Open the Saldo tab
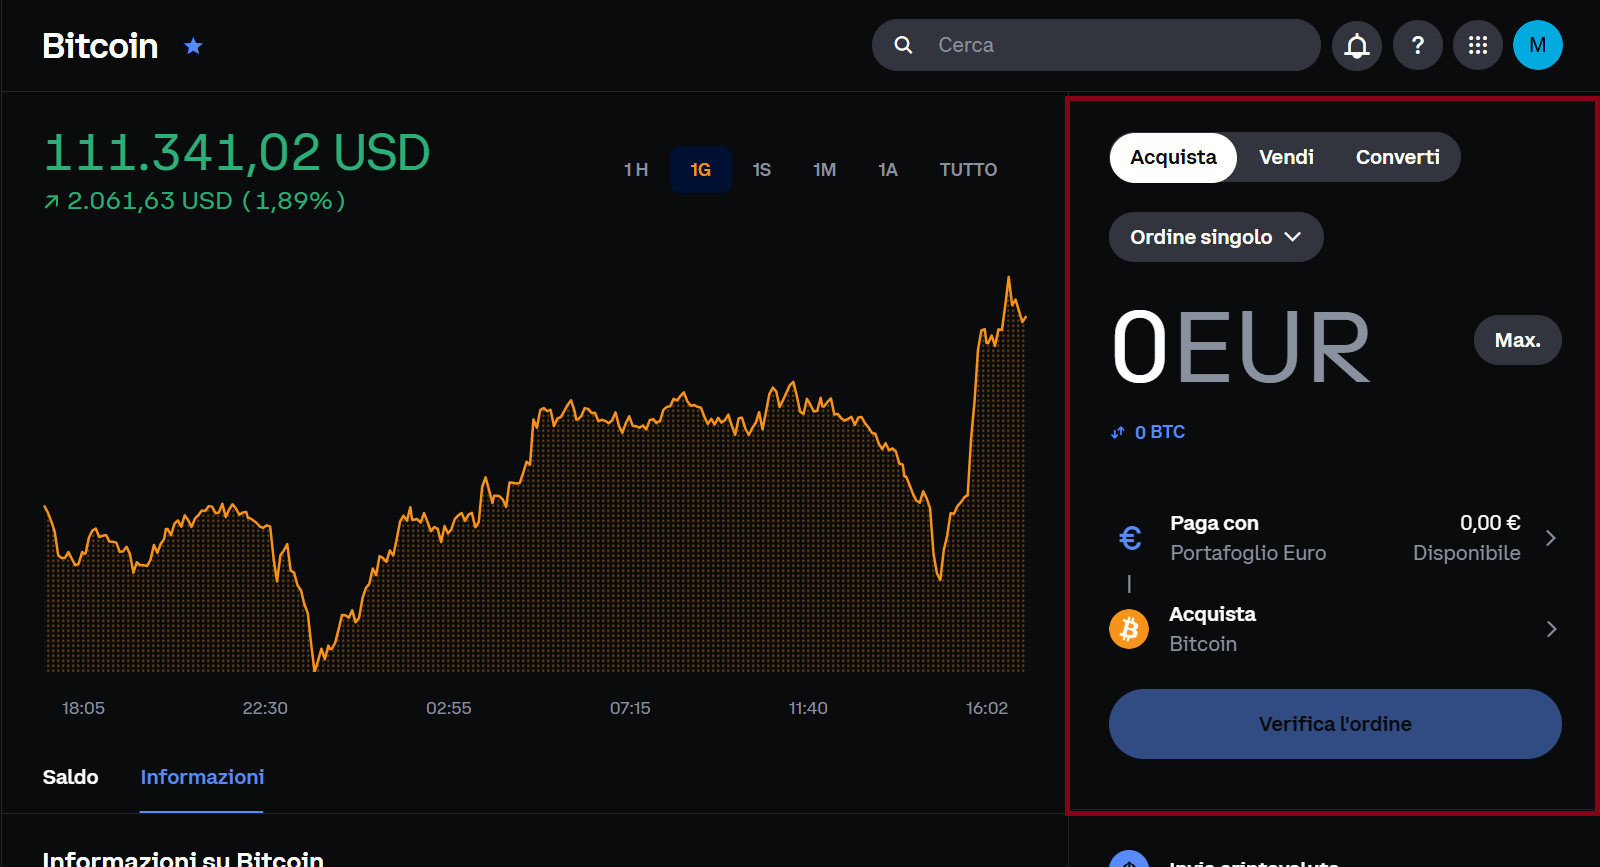Viewport: 1600px width, 867px height. click(70, 777)
